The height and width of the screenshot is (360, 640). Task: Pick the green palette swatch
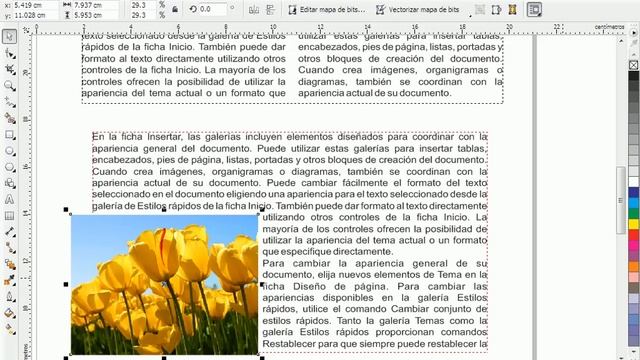click(633, 213)
